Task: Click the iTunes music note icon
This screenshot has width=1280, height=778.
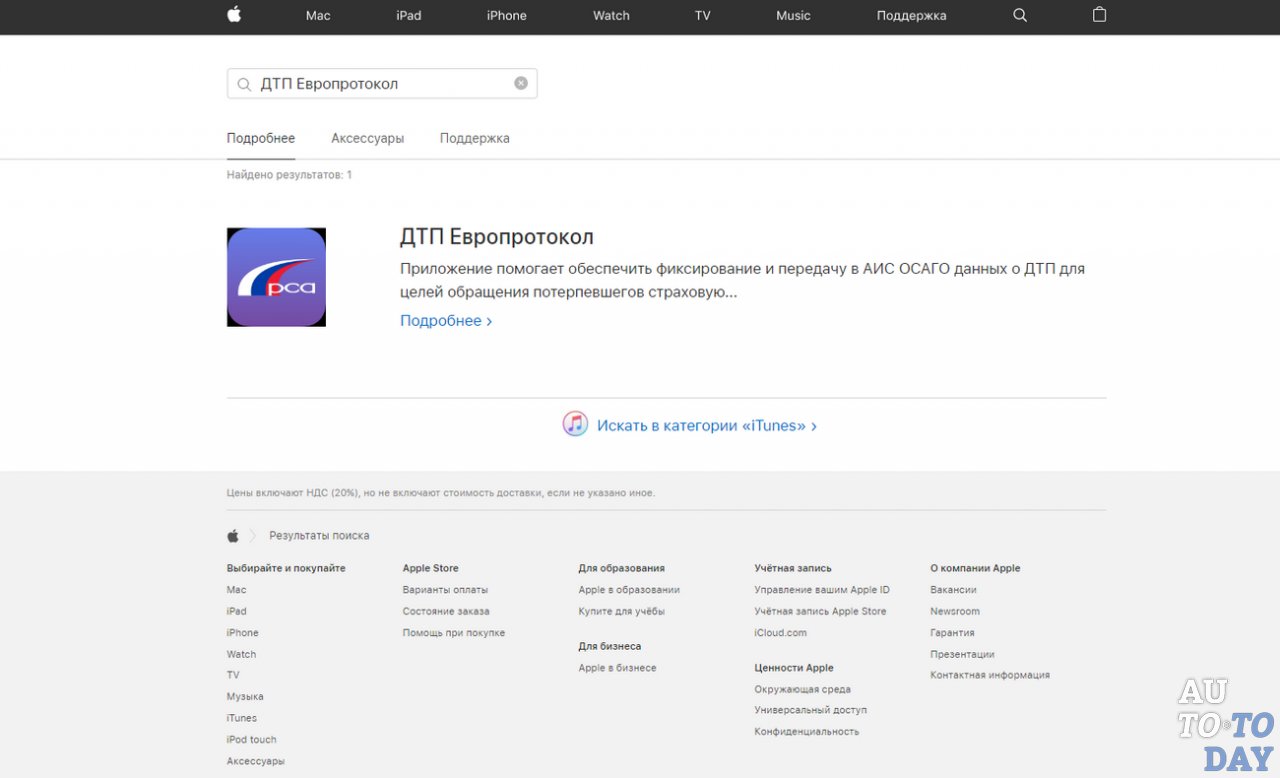Action: tap(574, 424)
